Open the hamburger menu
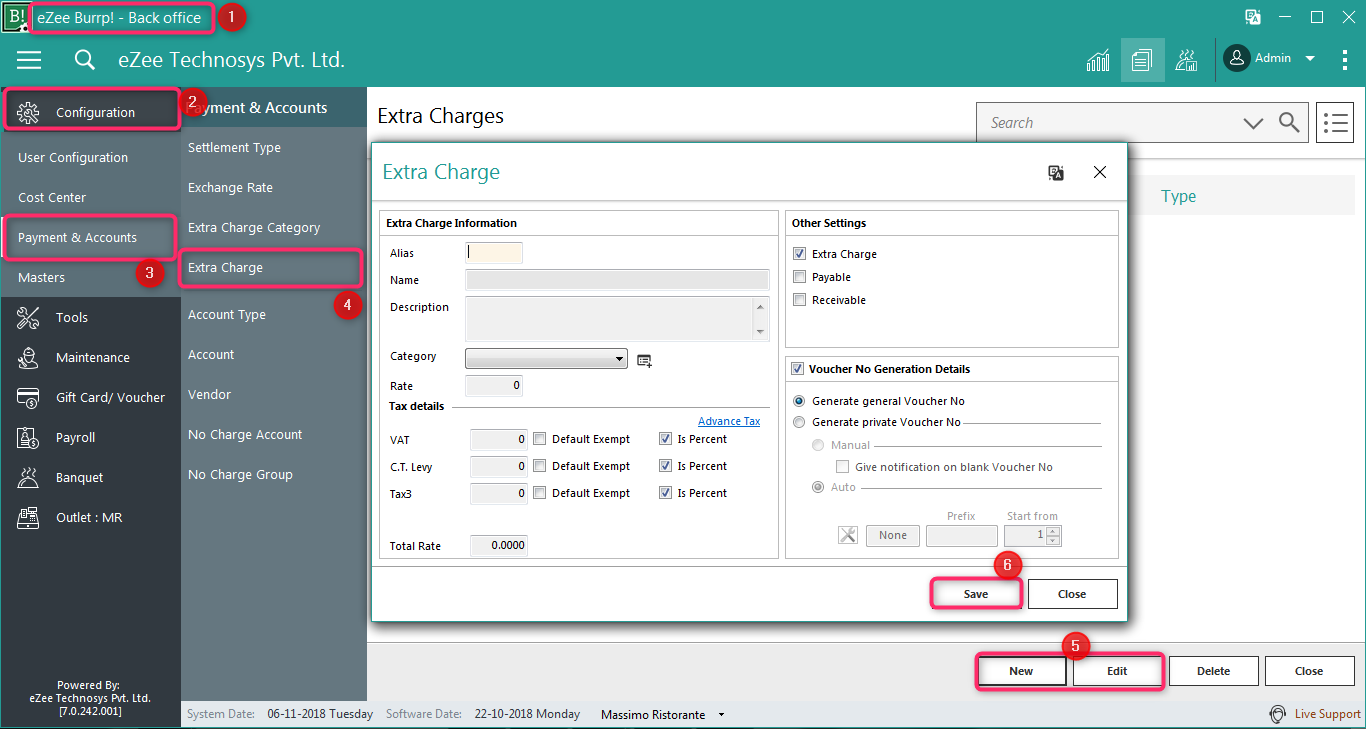The width and height of the screenshot is (1366, 729). 29,60
